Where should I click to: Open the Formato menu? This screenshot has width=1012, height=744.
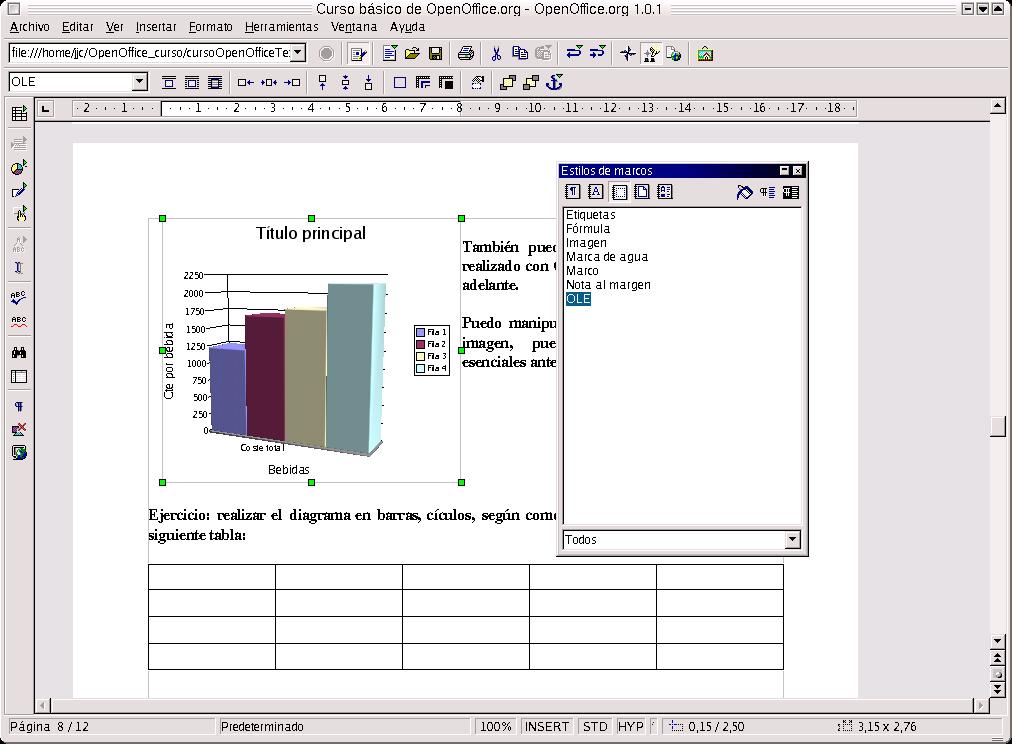210,27
